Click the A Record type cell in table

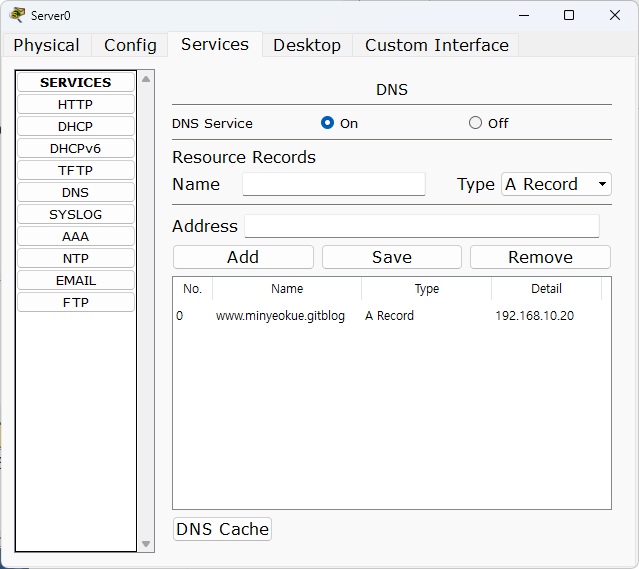[x=389, y=315]
